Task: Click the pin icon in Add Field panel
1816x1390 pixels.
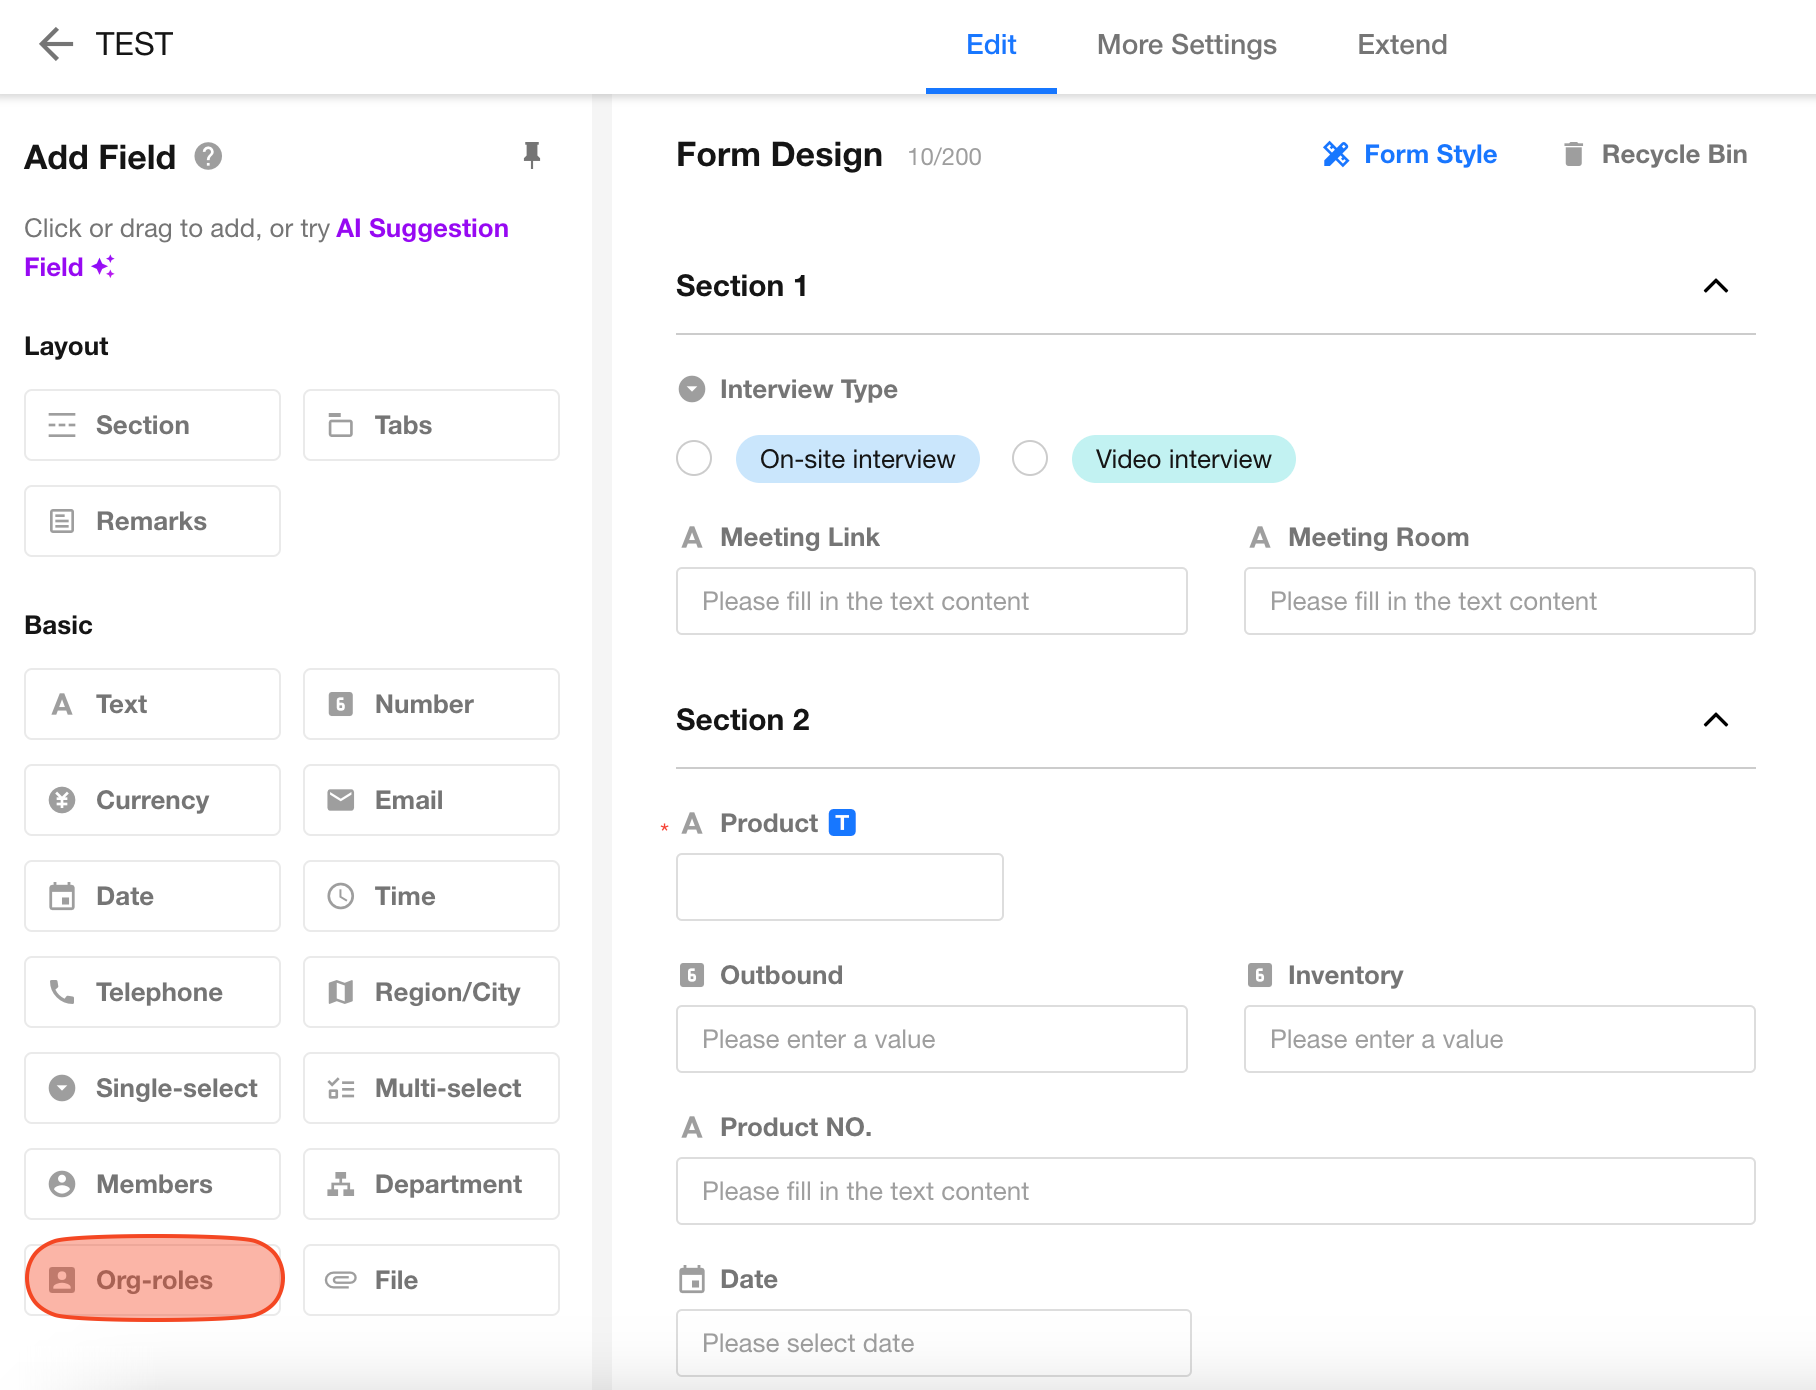Action: tap(531, 155)
